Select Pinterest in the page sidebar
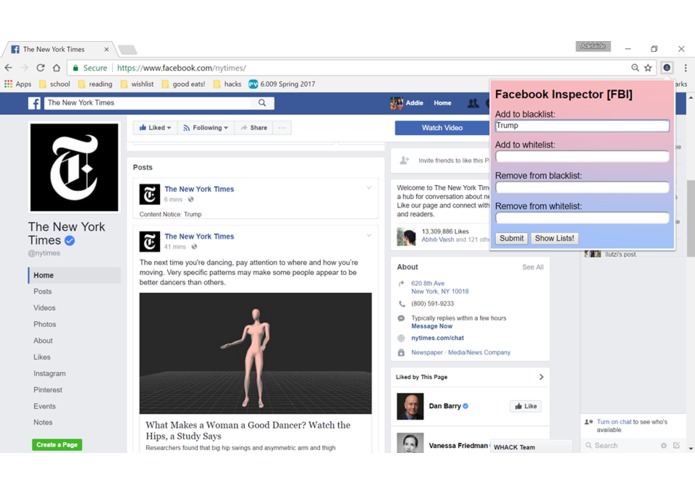The width and height of the screenshot is (695, 494). click(48, 390)
